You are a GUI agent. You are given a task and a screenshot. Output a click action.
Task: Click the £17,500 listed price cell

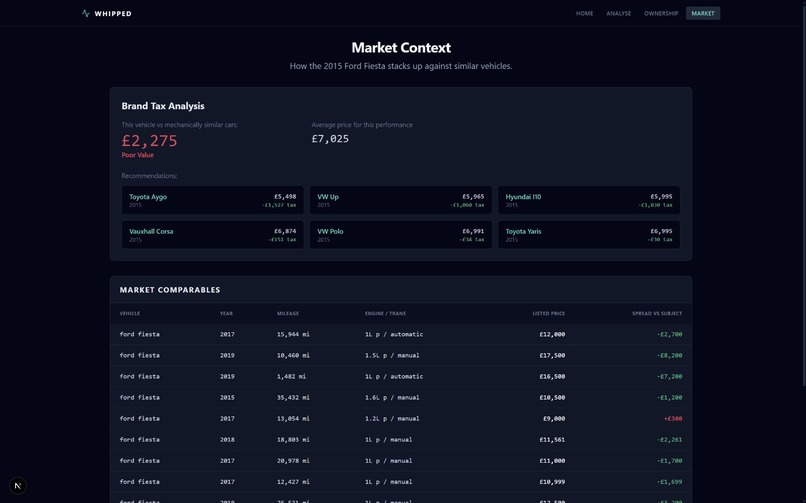(552, 356)
